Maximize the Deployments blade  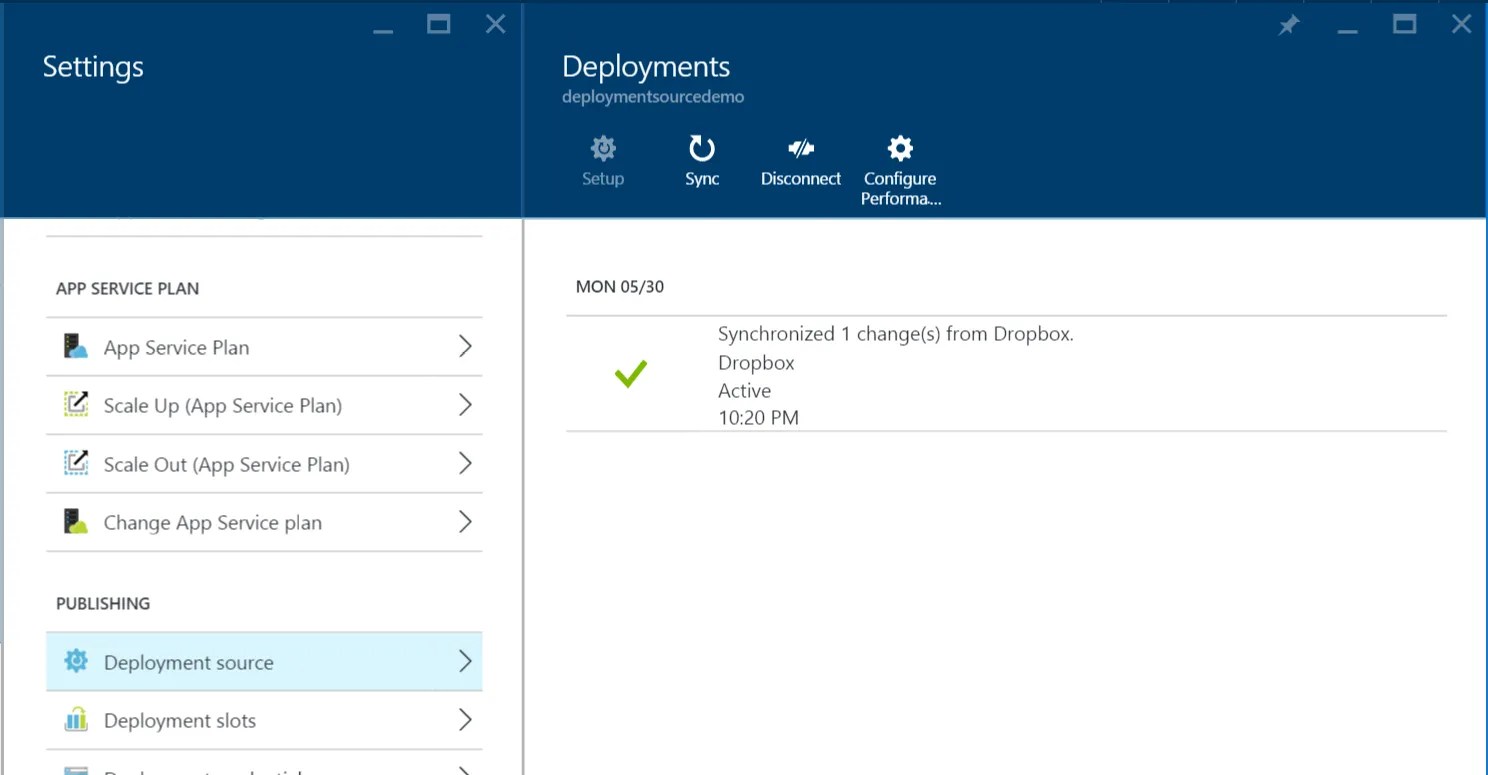1405,25
